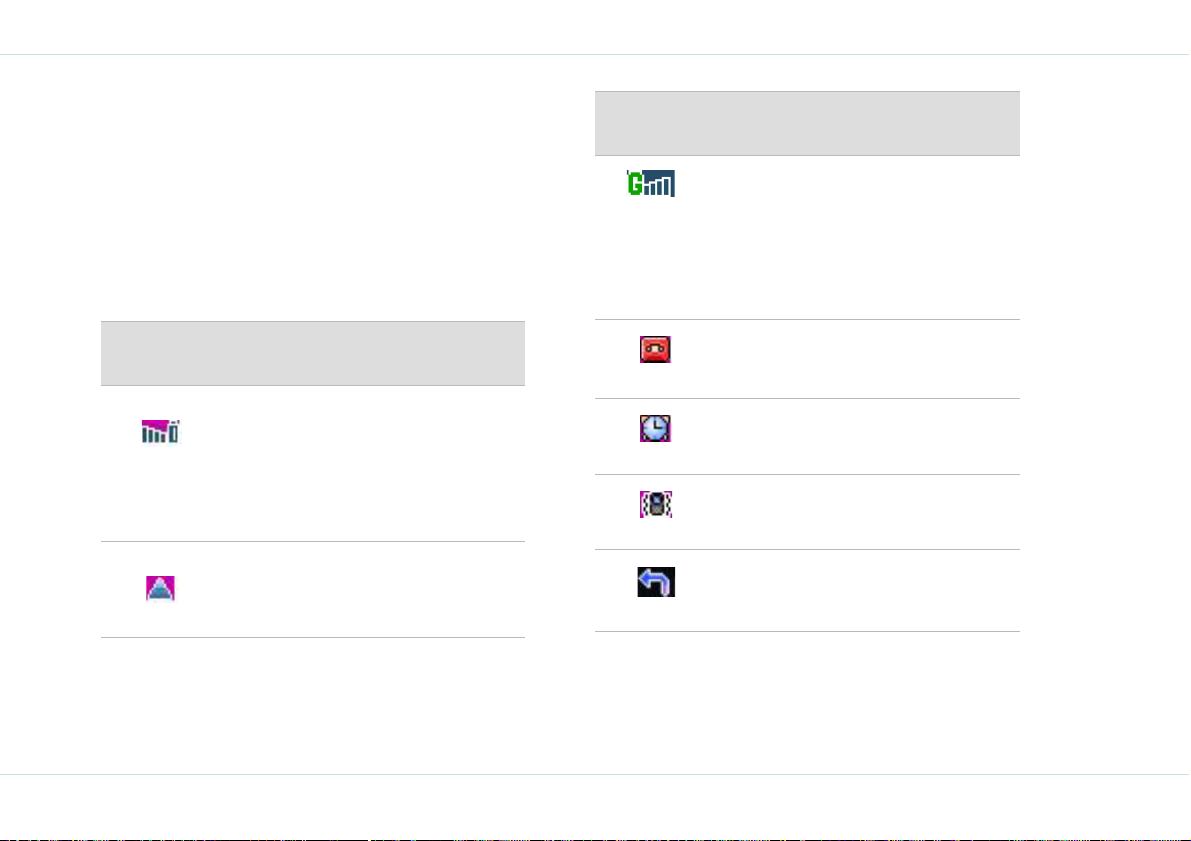This screenshot has width=1191, height=841.
Task: Click the alarm clock icon
Action: tap(655, 428)
